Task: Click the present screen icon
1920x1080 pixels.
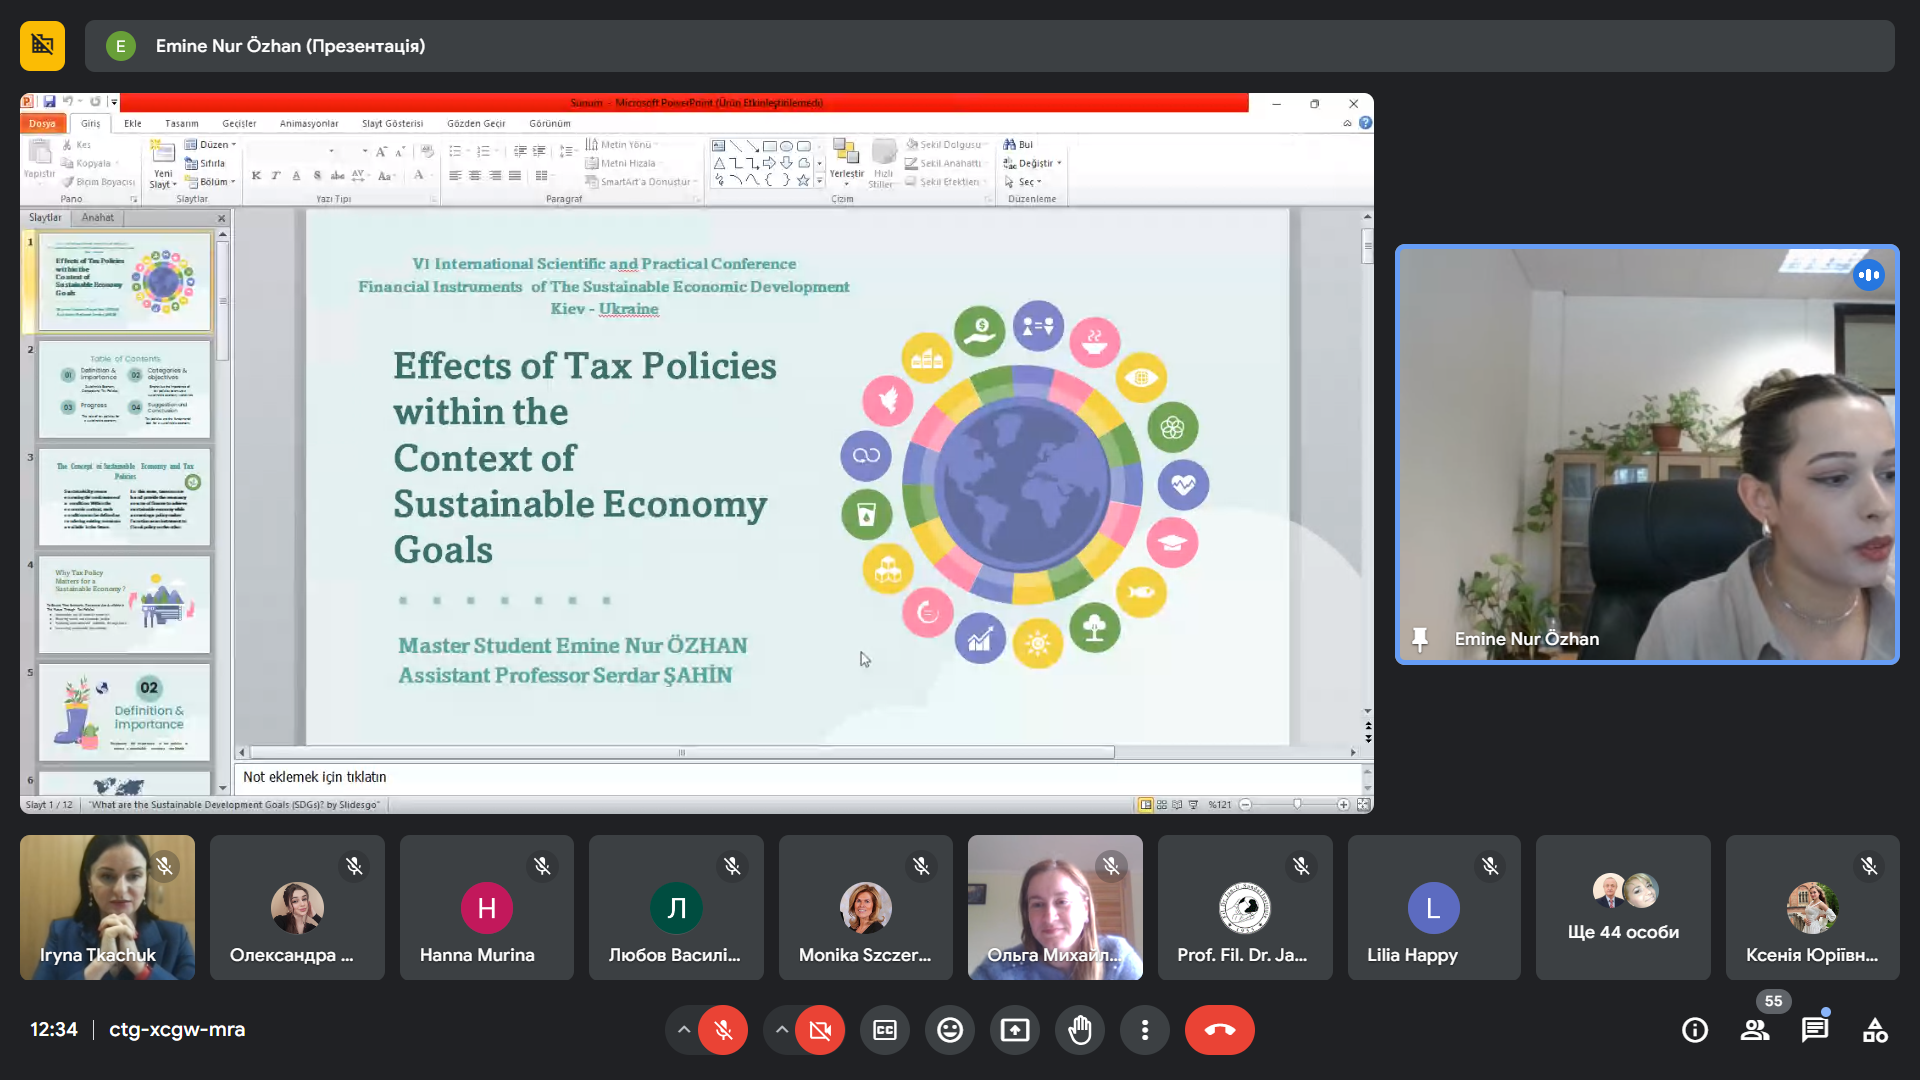Action: (x=1015, y=1030)
